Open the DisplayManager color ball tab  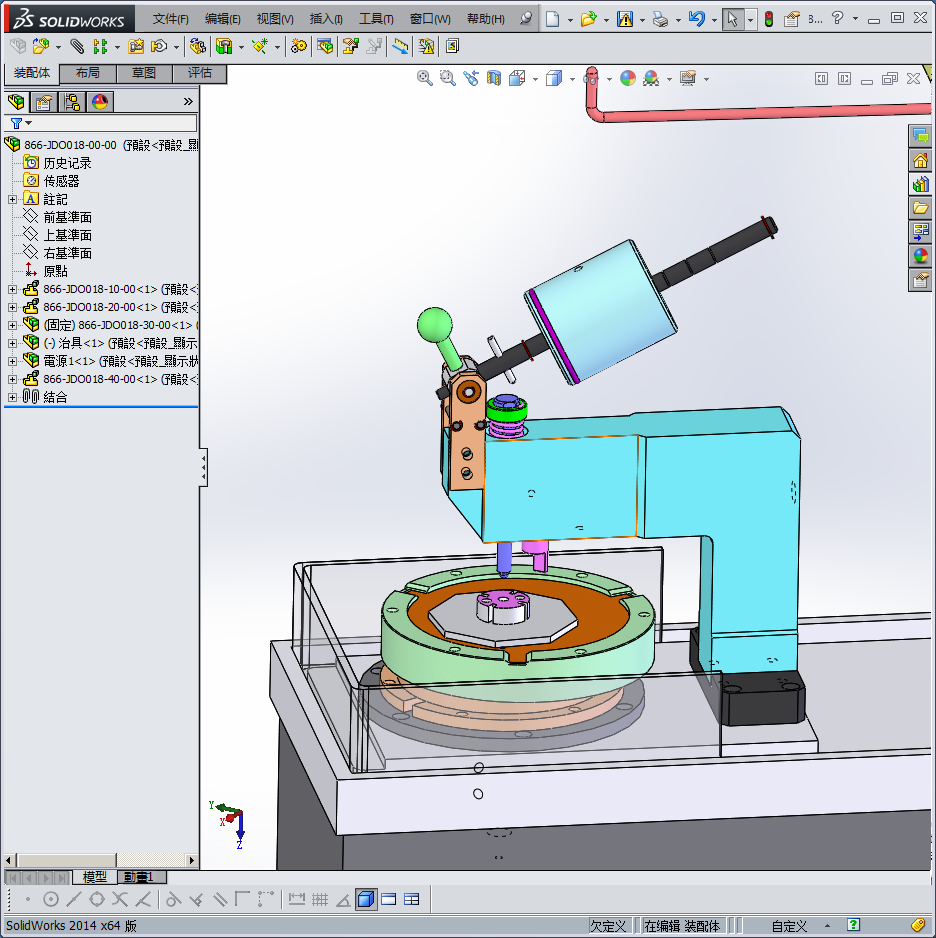click(100, 102)
